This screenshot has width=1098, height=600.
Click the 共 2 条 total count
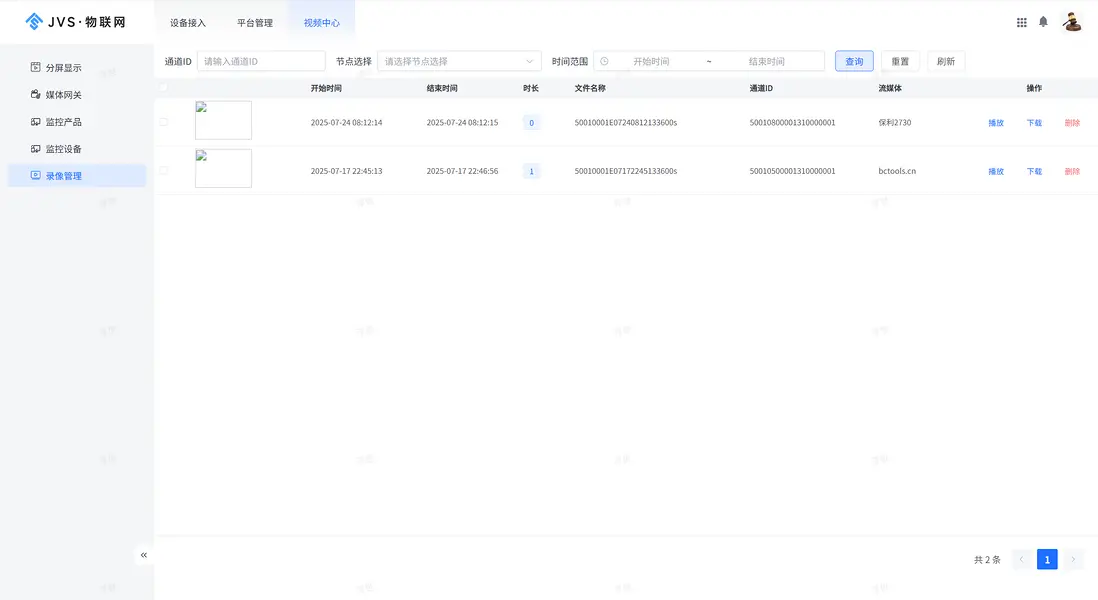(x=987, y=559)
